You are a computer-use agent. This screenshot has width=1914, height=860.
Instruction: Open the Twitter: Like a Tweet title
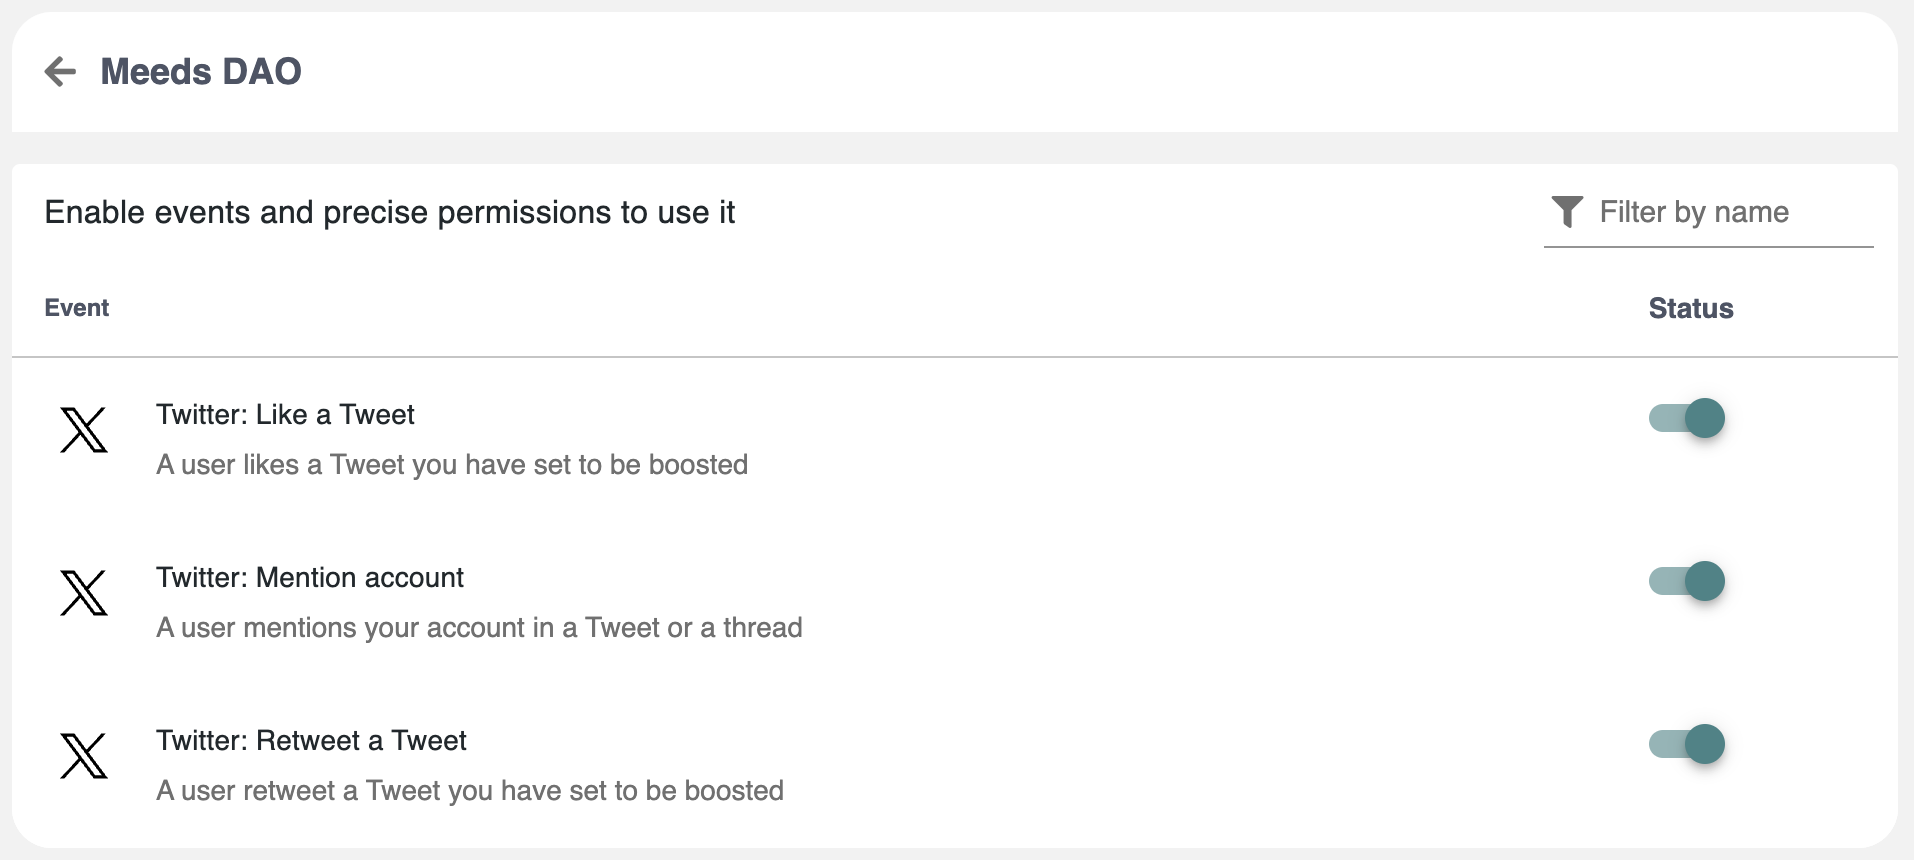285,415
